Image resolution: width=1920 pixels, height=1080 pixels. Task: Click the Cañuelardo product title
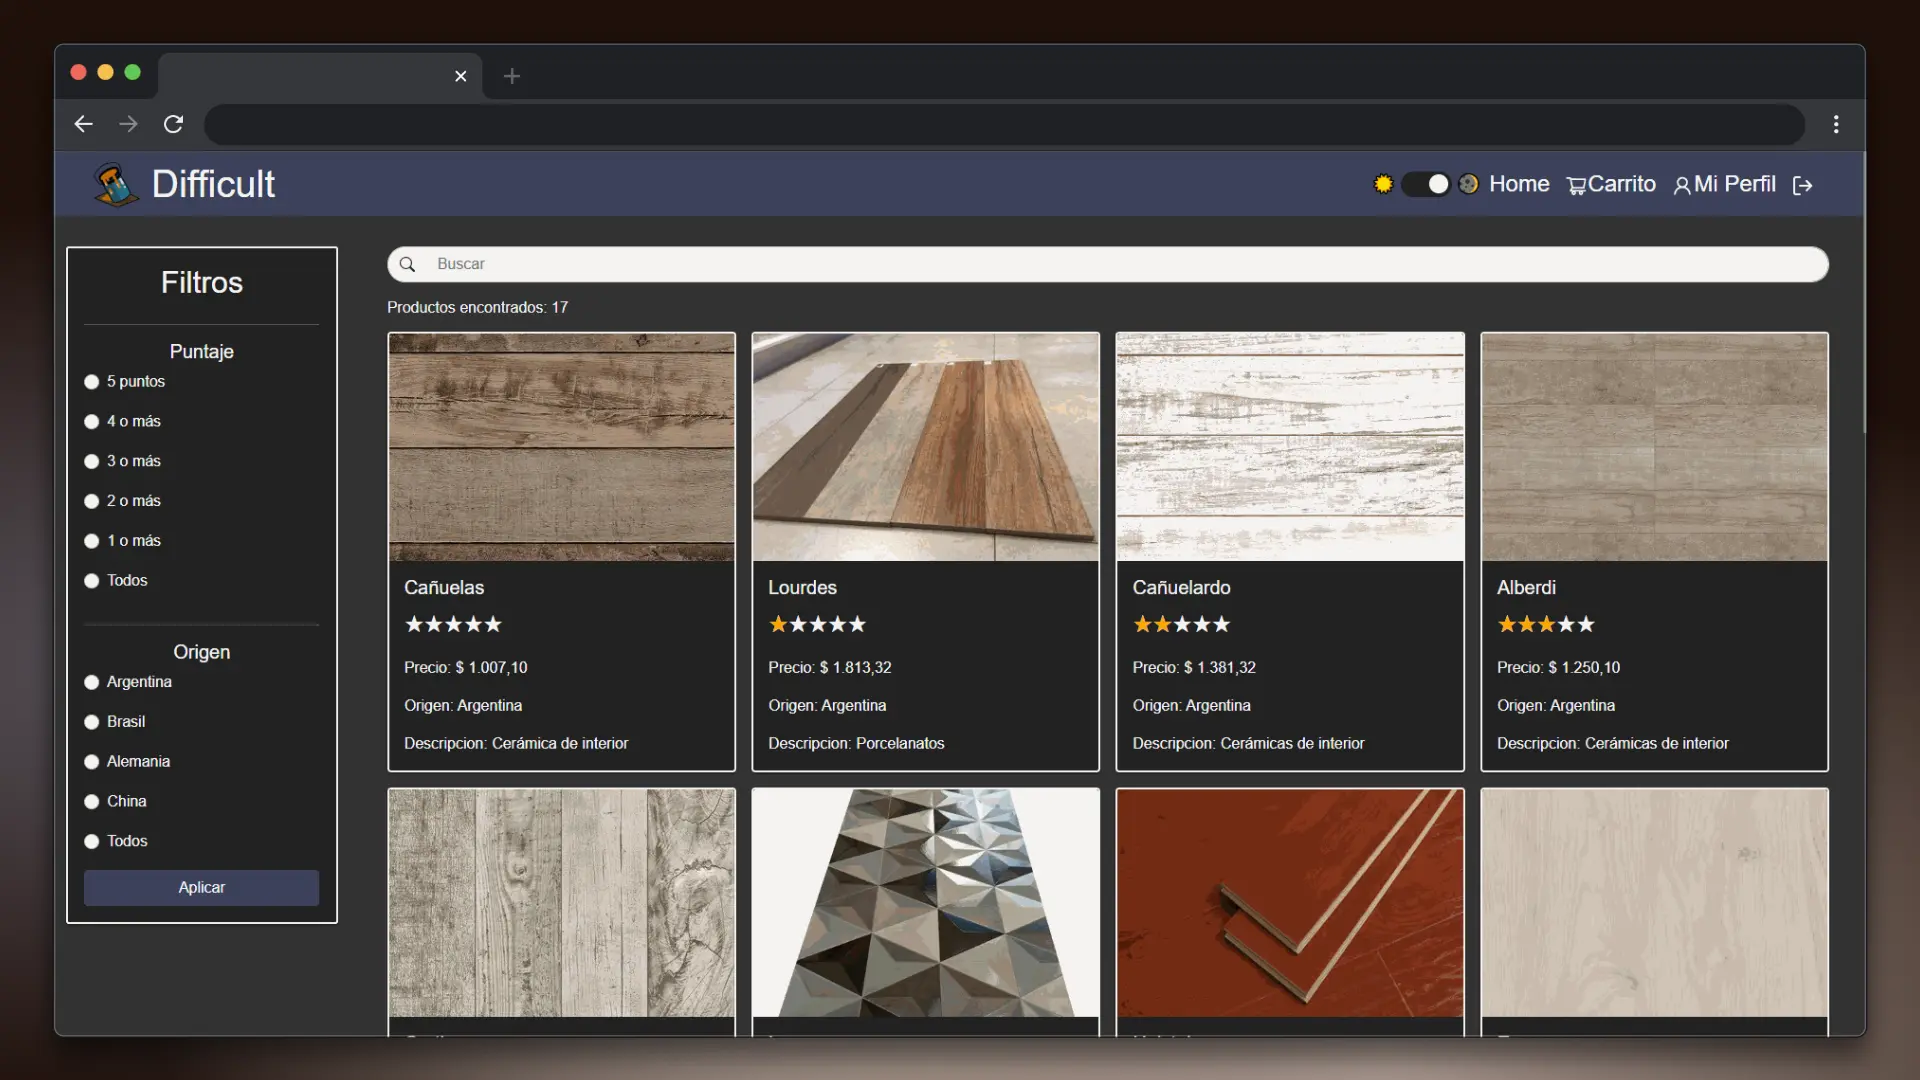[x=1181, y=588]
